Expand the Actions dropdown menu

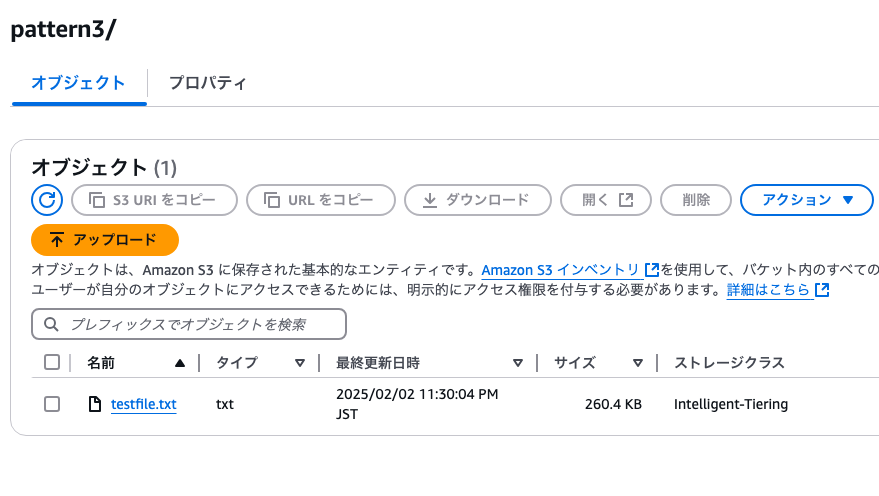tap(807, 200)
